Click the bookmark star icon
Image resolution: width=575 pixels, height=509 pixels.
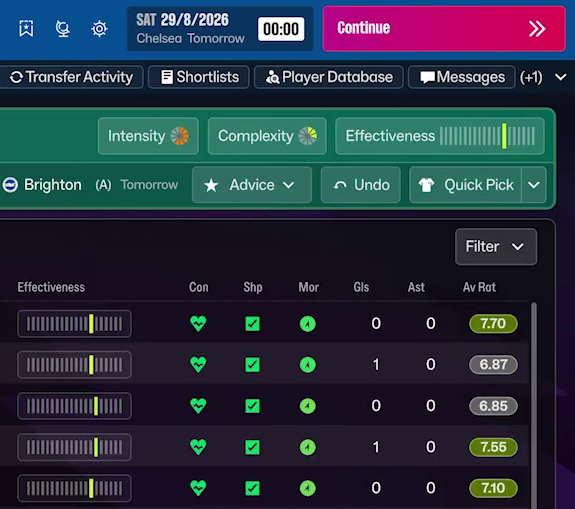26,28
